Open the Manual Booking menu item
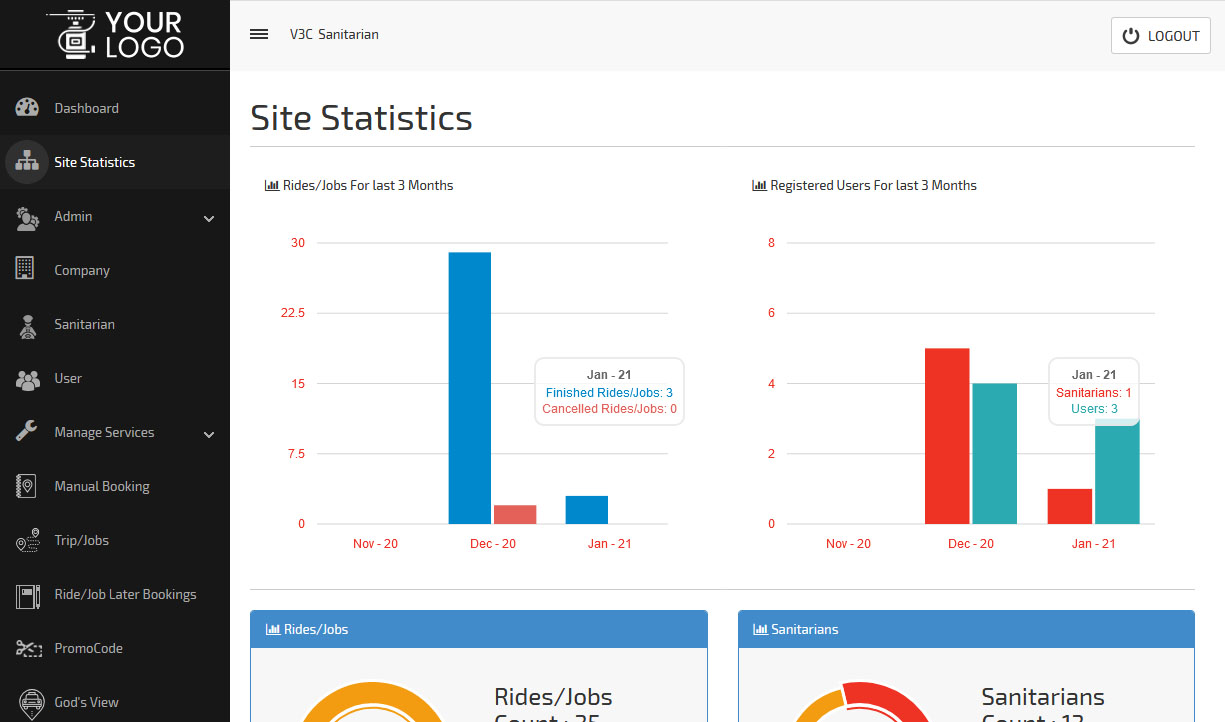The height and width of the screenshot is (722, 1225). (x=115, y=486)
